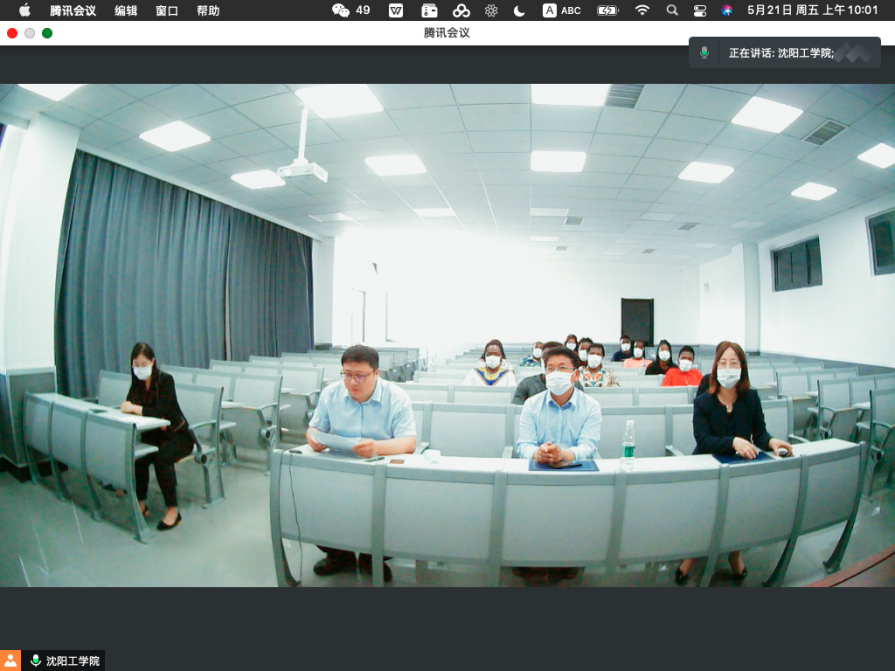895x671 pixels.
Task: Open the 窗口 menu
Action: click(x=167, y=10)
